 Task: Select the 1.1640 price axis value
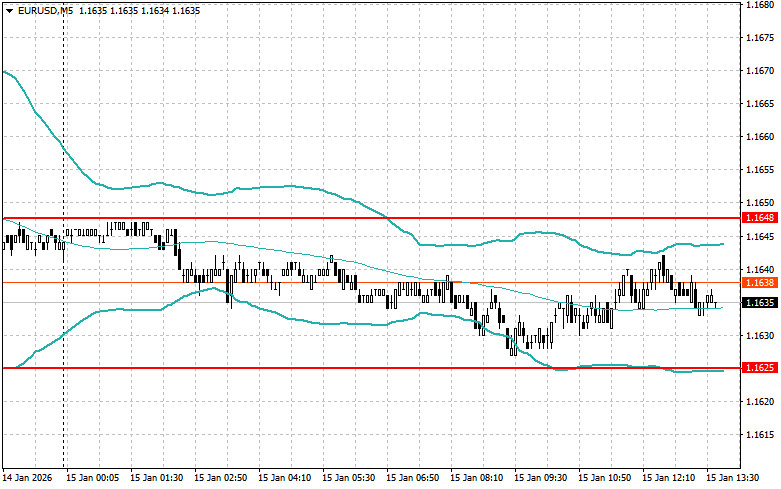tap(760, 269)
